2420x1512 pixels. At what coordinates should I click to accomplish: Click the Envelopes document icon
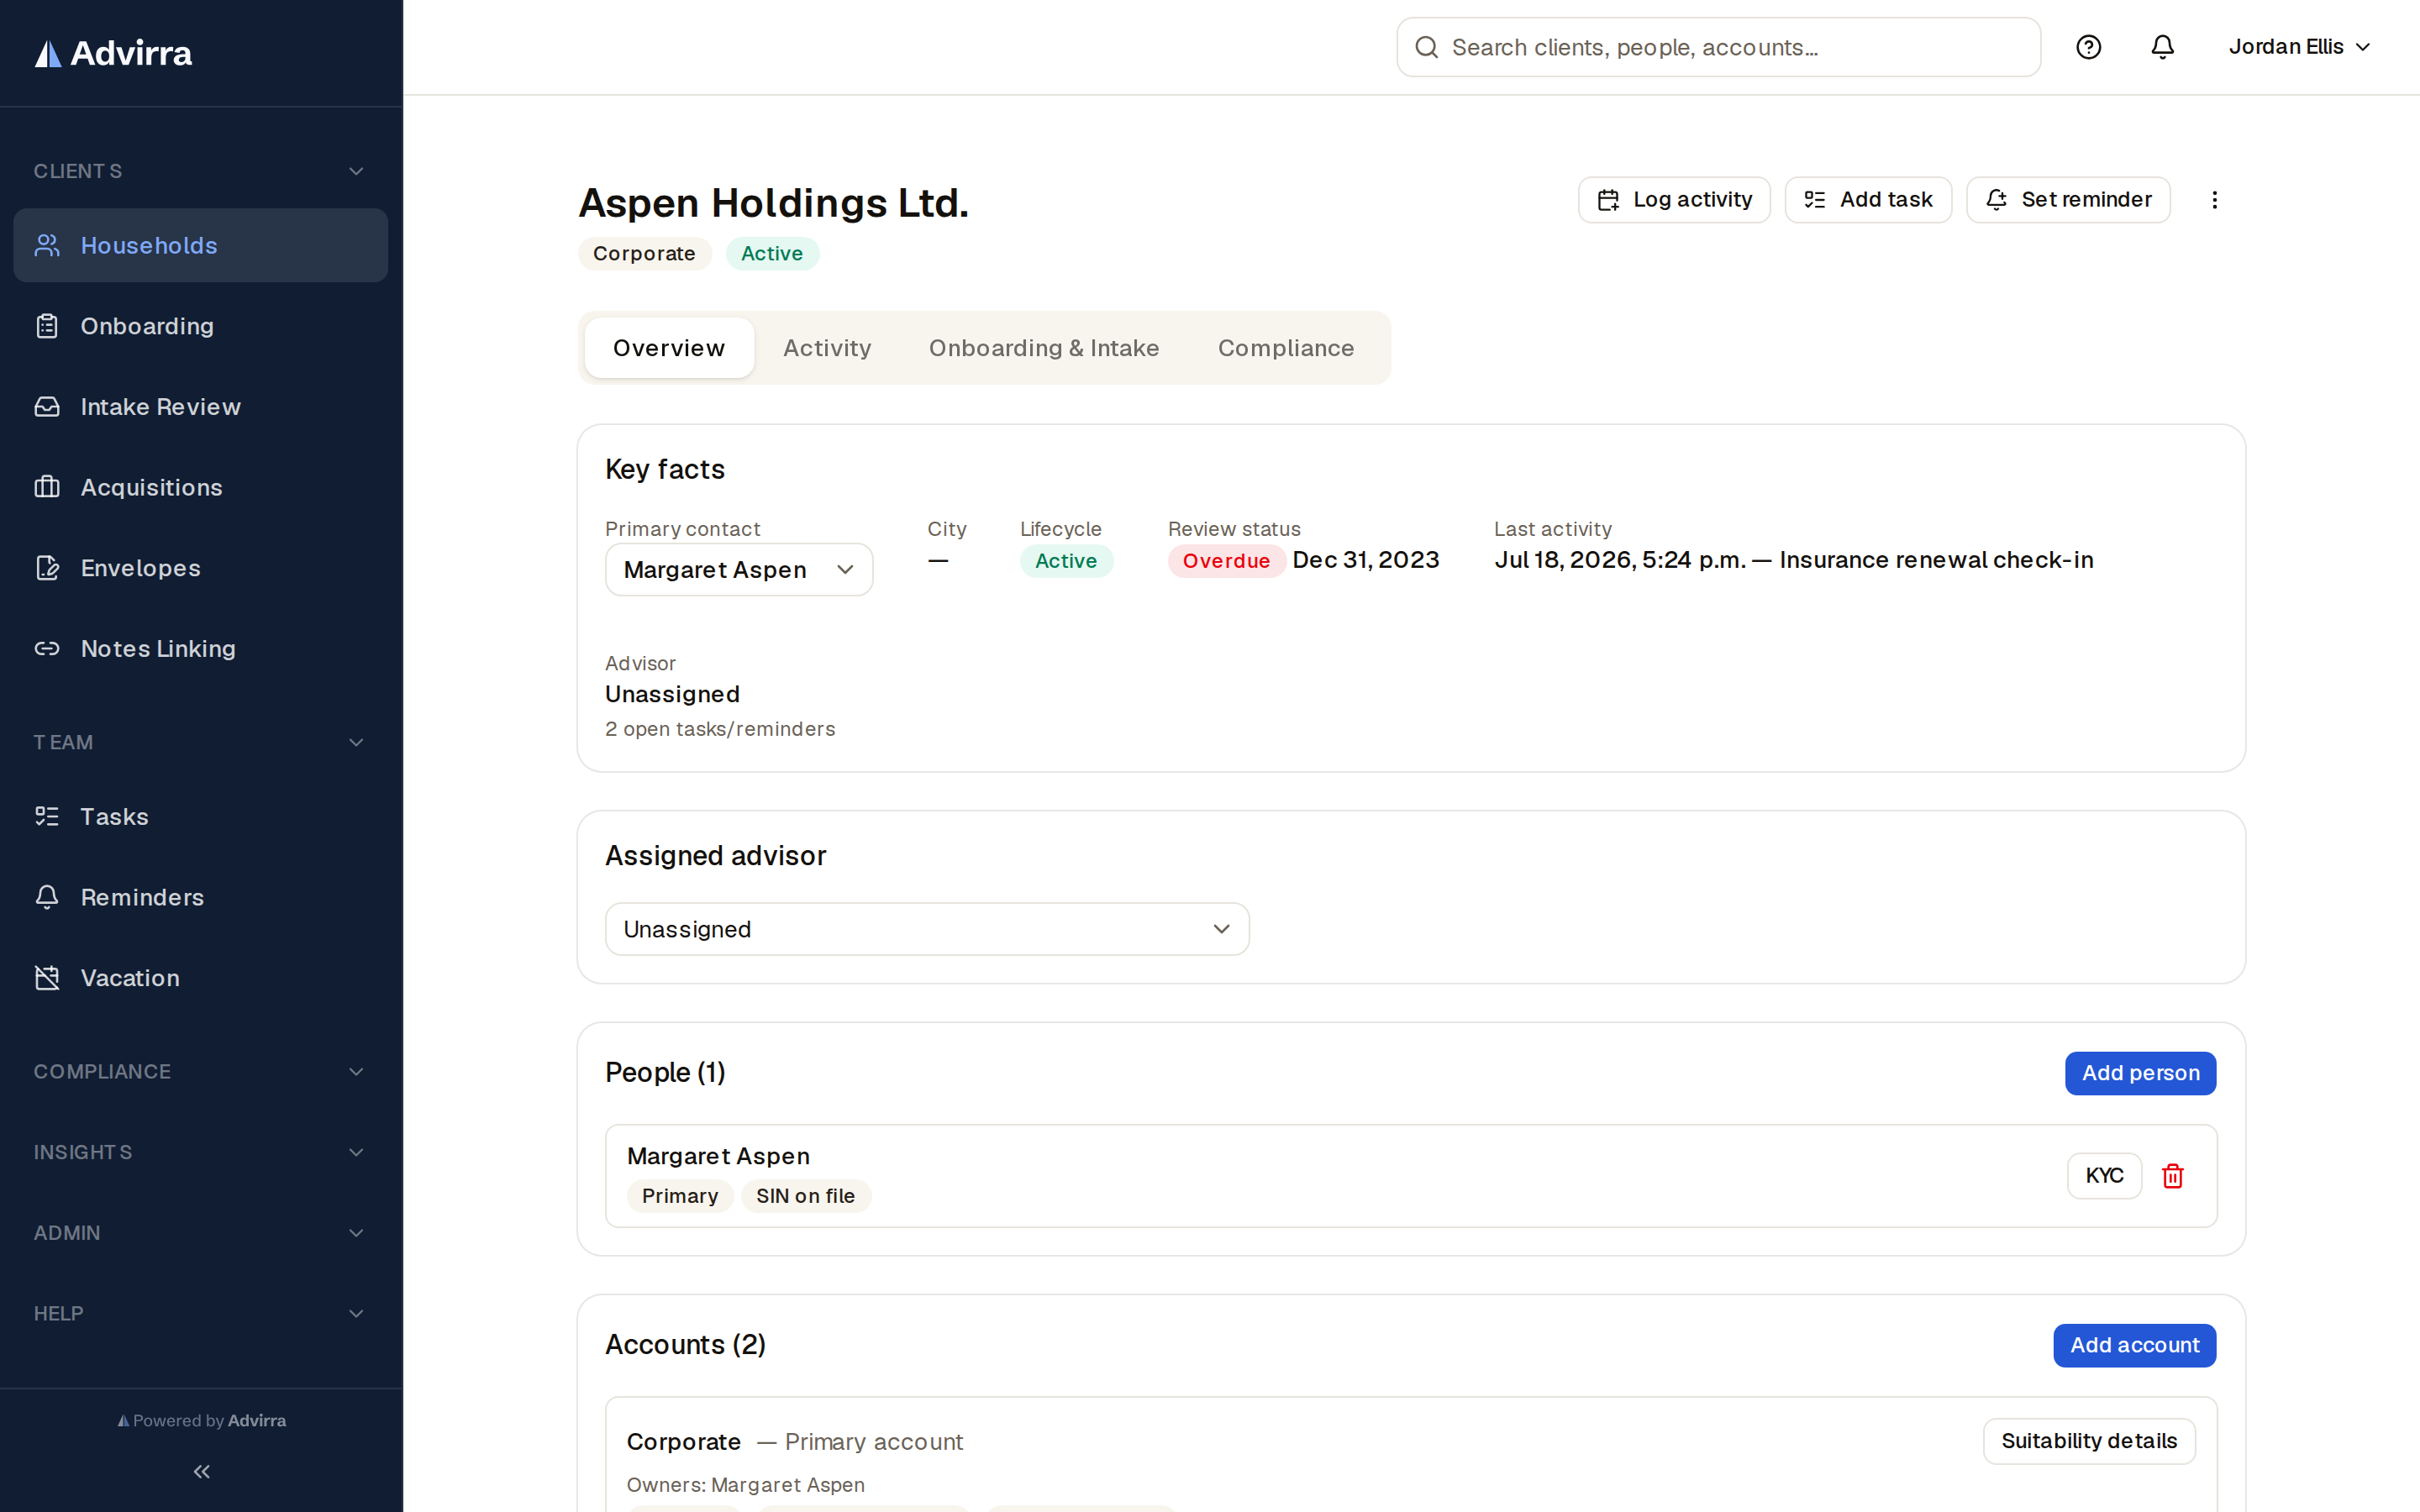[x=47, y=568]
